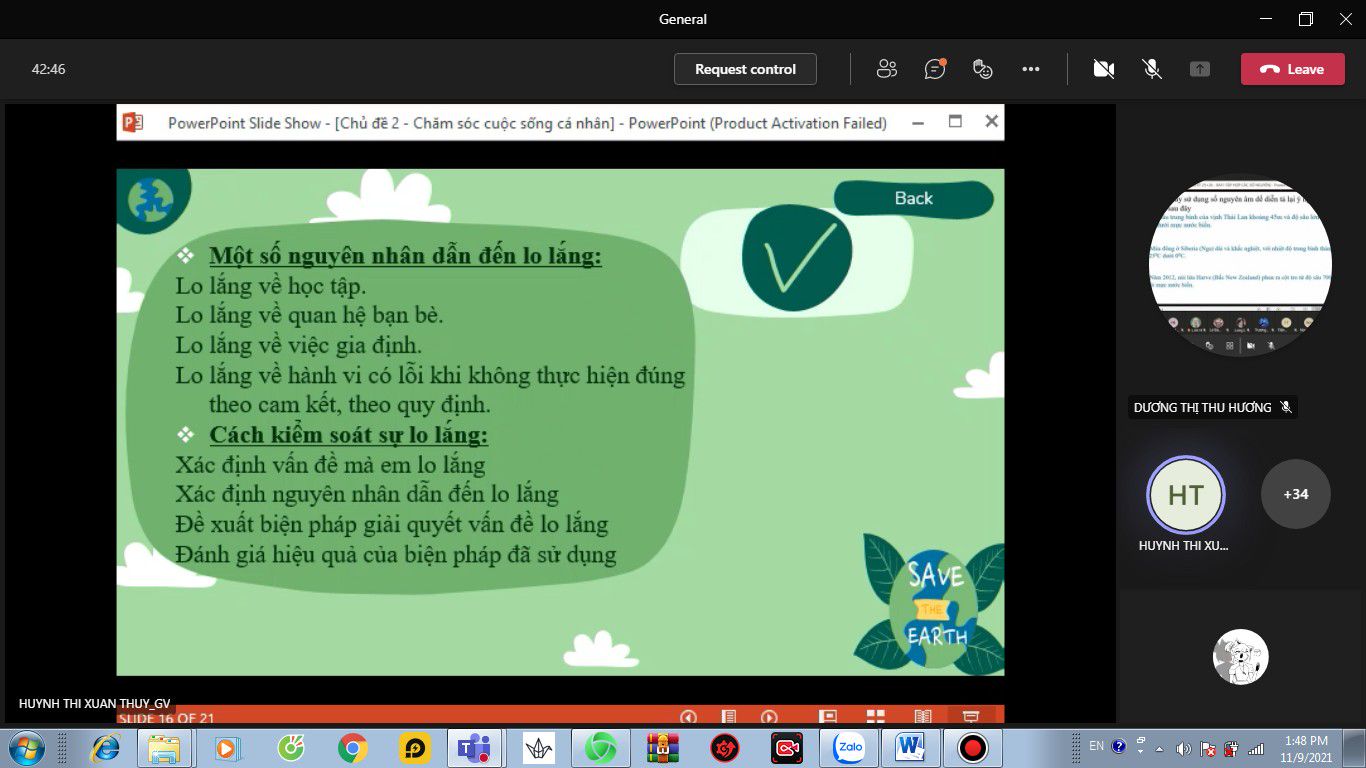Open the meeting chat icon
The width and height of the screenshot is (1366, 768).
tap(935, 69)
